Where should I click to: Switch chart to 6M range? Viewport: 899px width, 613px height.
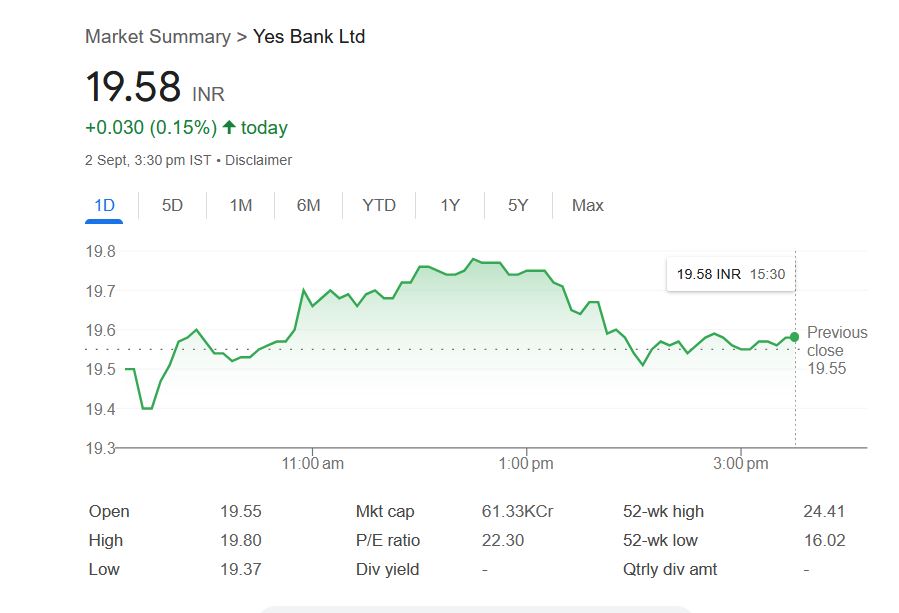click(x=308, y=205)
